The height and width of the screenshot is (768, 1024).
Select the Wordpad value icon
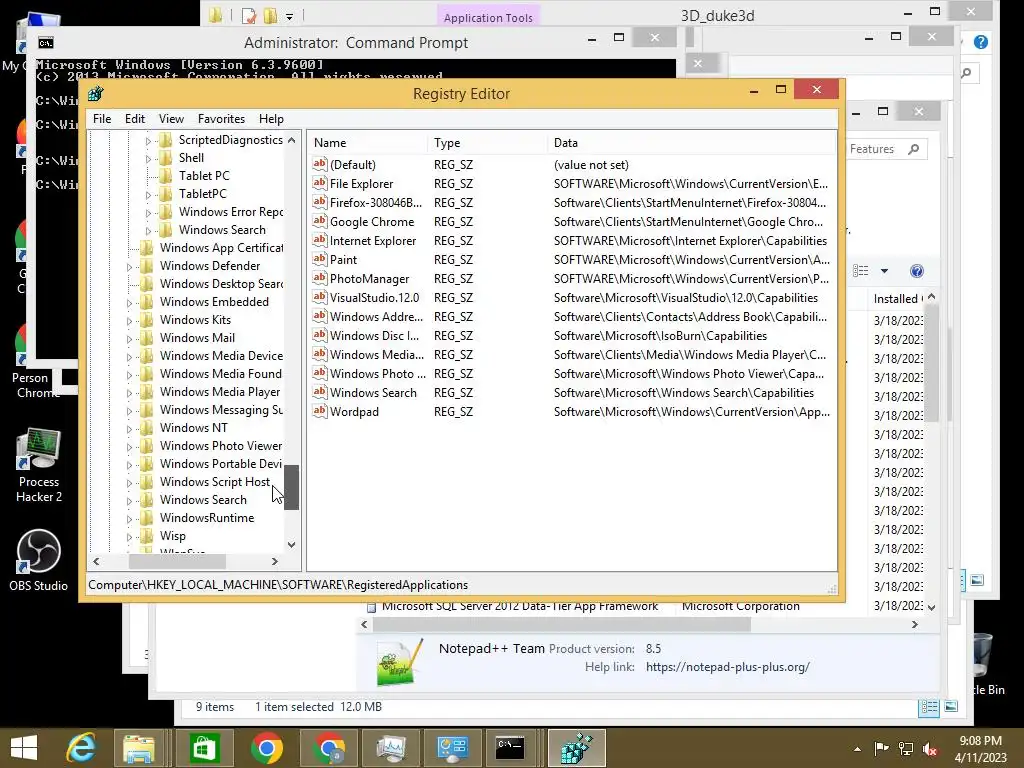tap(319, 411)
